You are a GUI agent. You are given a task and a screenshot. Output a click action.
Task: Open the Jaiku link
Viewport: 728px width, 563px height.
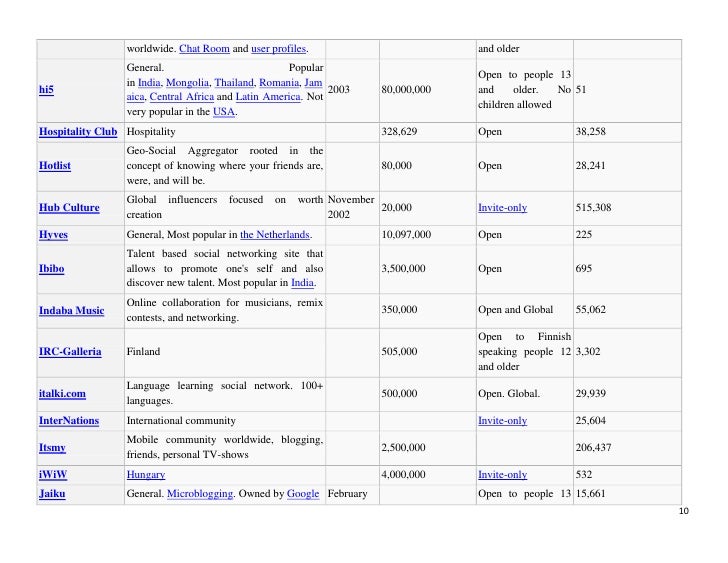(52, 494)
